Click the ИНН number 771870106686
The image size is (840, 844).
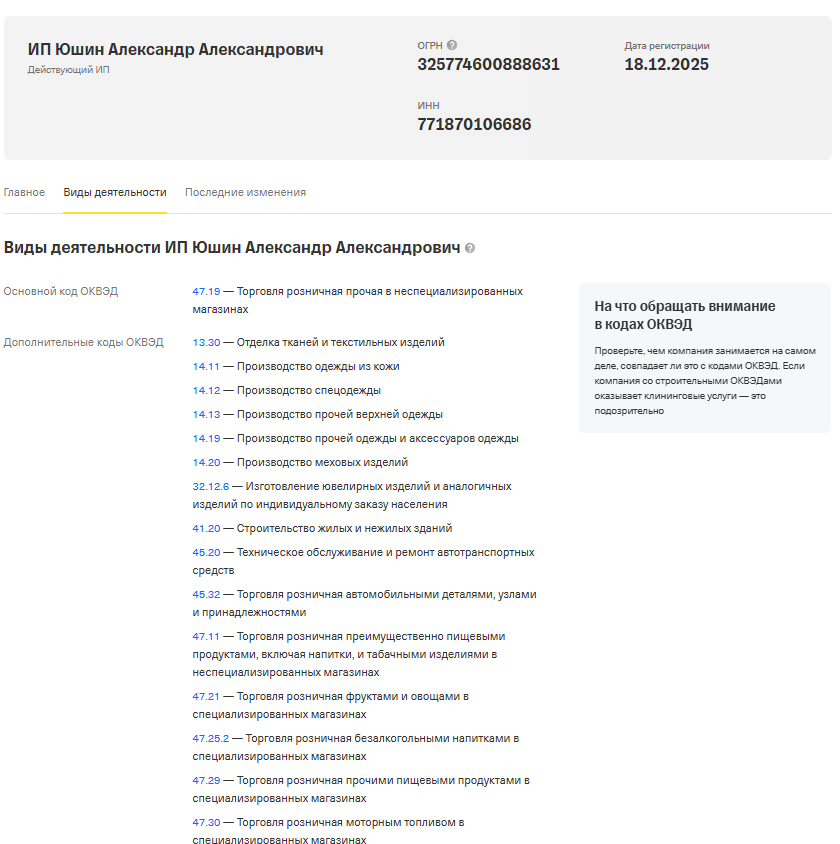click(474, 124)
